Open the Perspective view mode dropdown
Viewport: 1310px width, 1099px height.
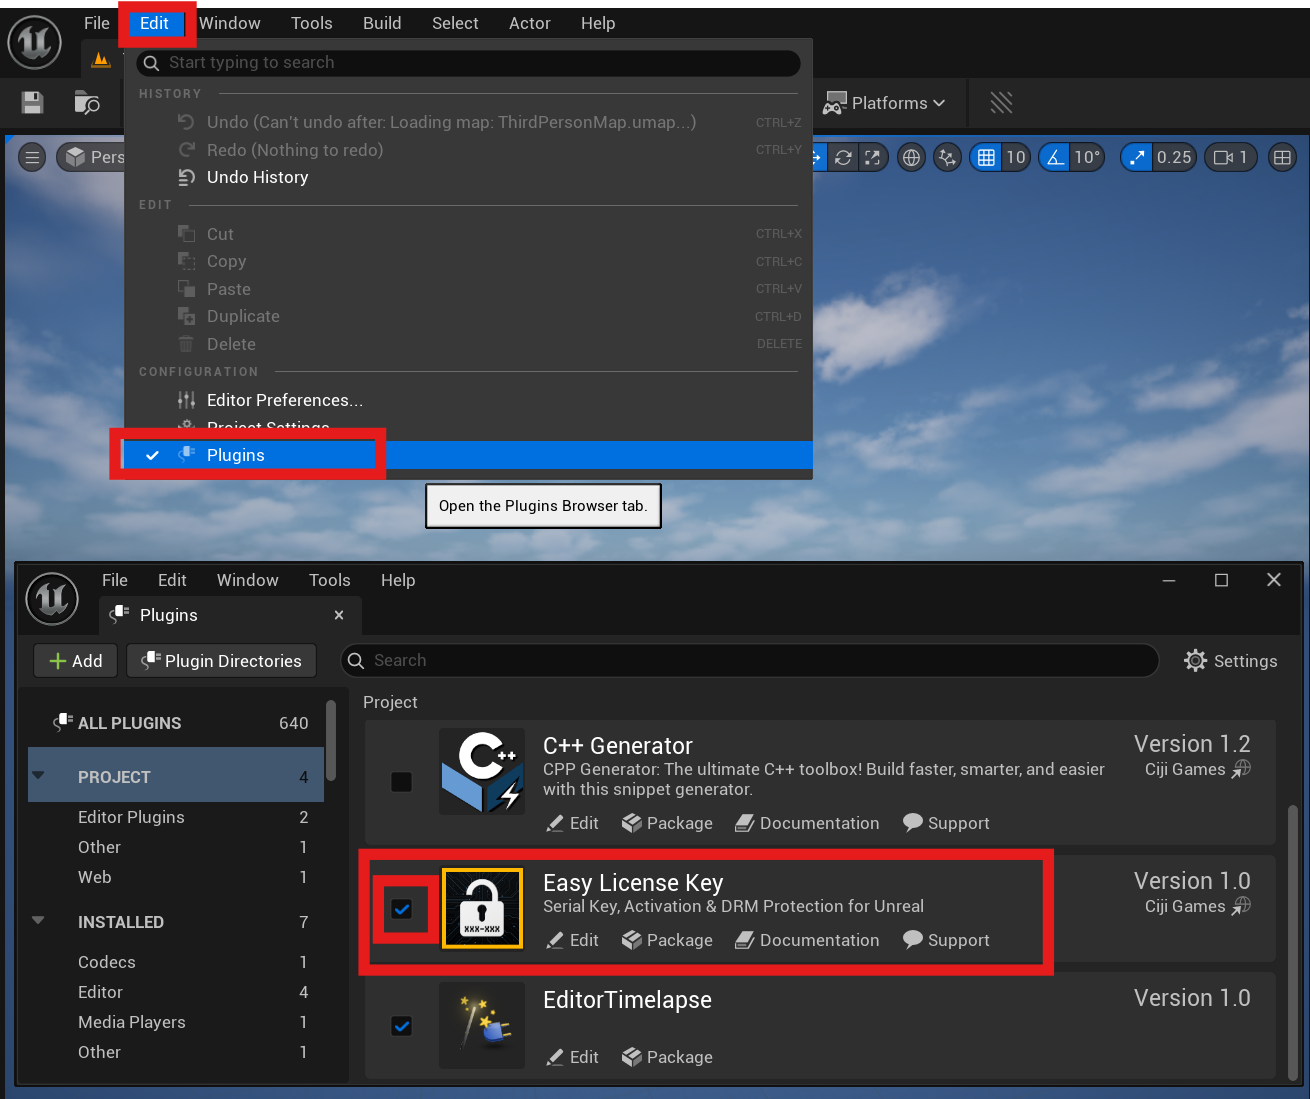[93, 157]
